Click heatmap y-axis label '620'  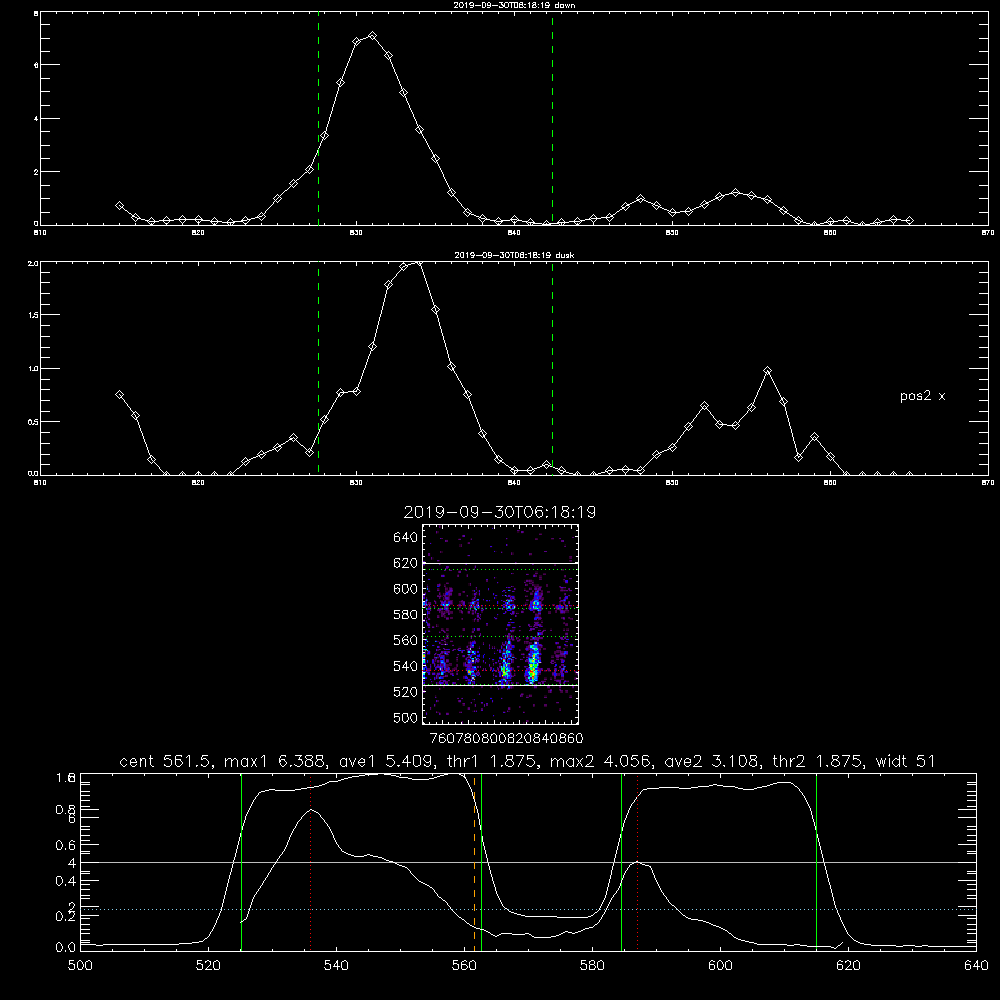(406, 563)
